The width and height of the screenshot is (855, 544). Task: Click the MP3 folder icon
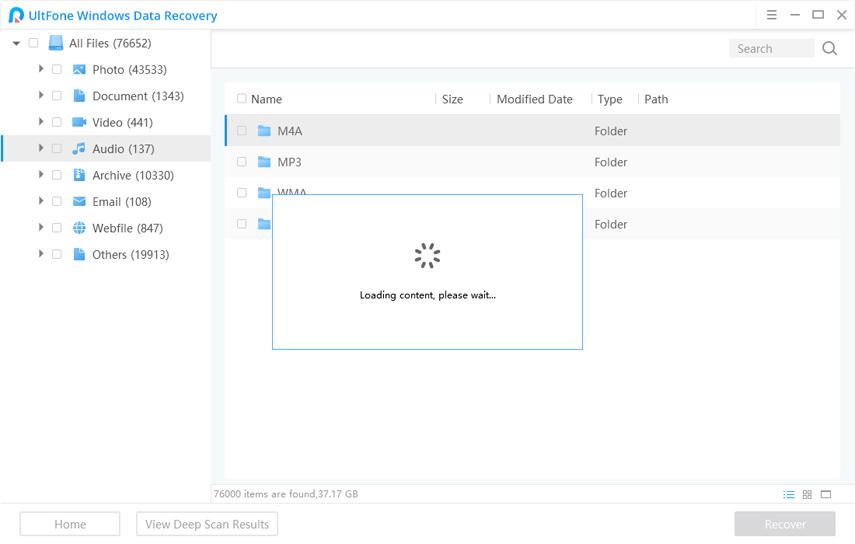(264, 162)
